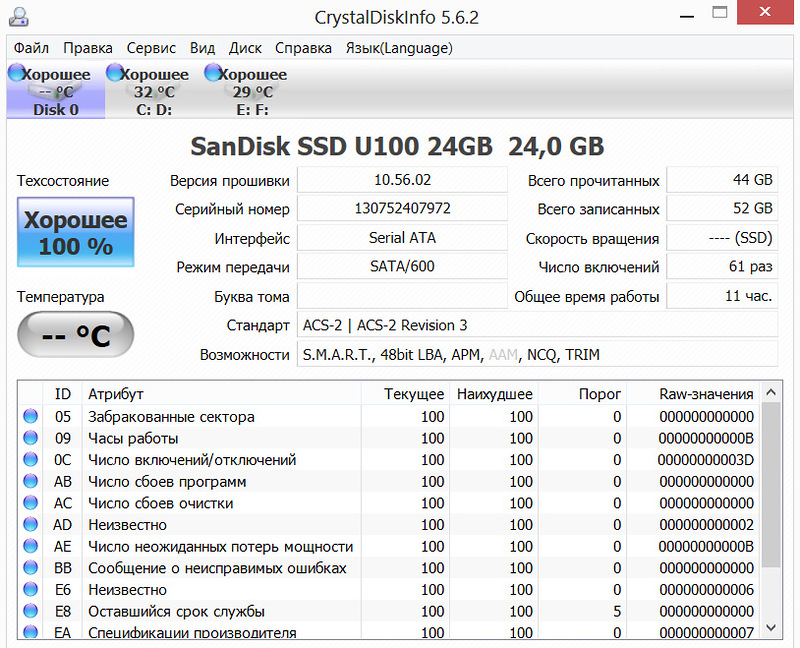
Task: Click the serial number field
Action: 402,210
